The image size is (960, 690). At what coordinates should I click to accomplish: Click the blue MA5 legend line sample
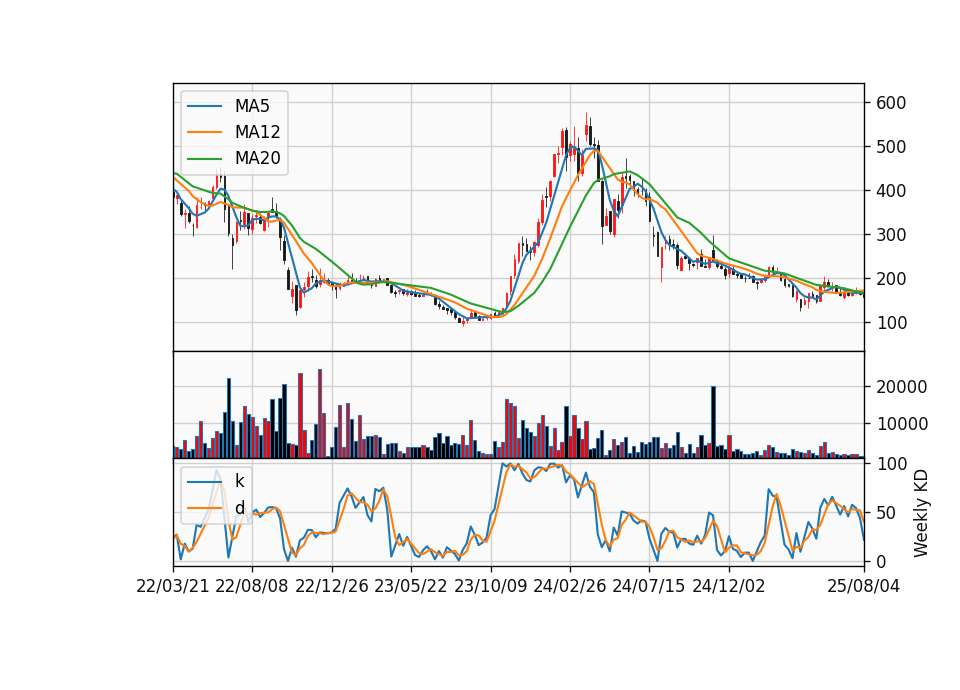click(204, 106)
